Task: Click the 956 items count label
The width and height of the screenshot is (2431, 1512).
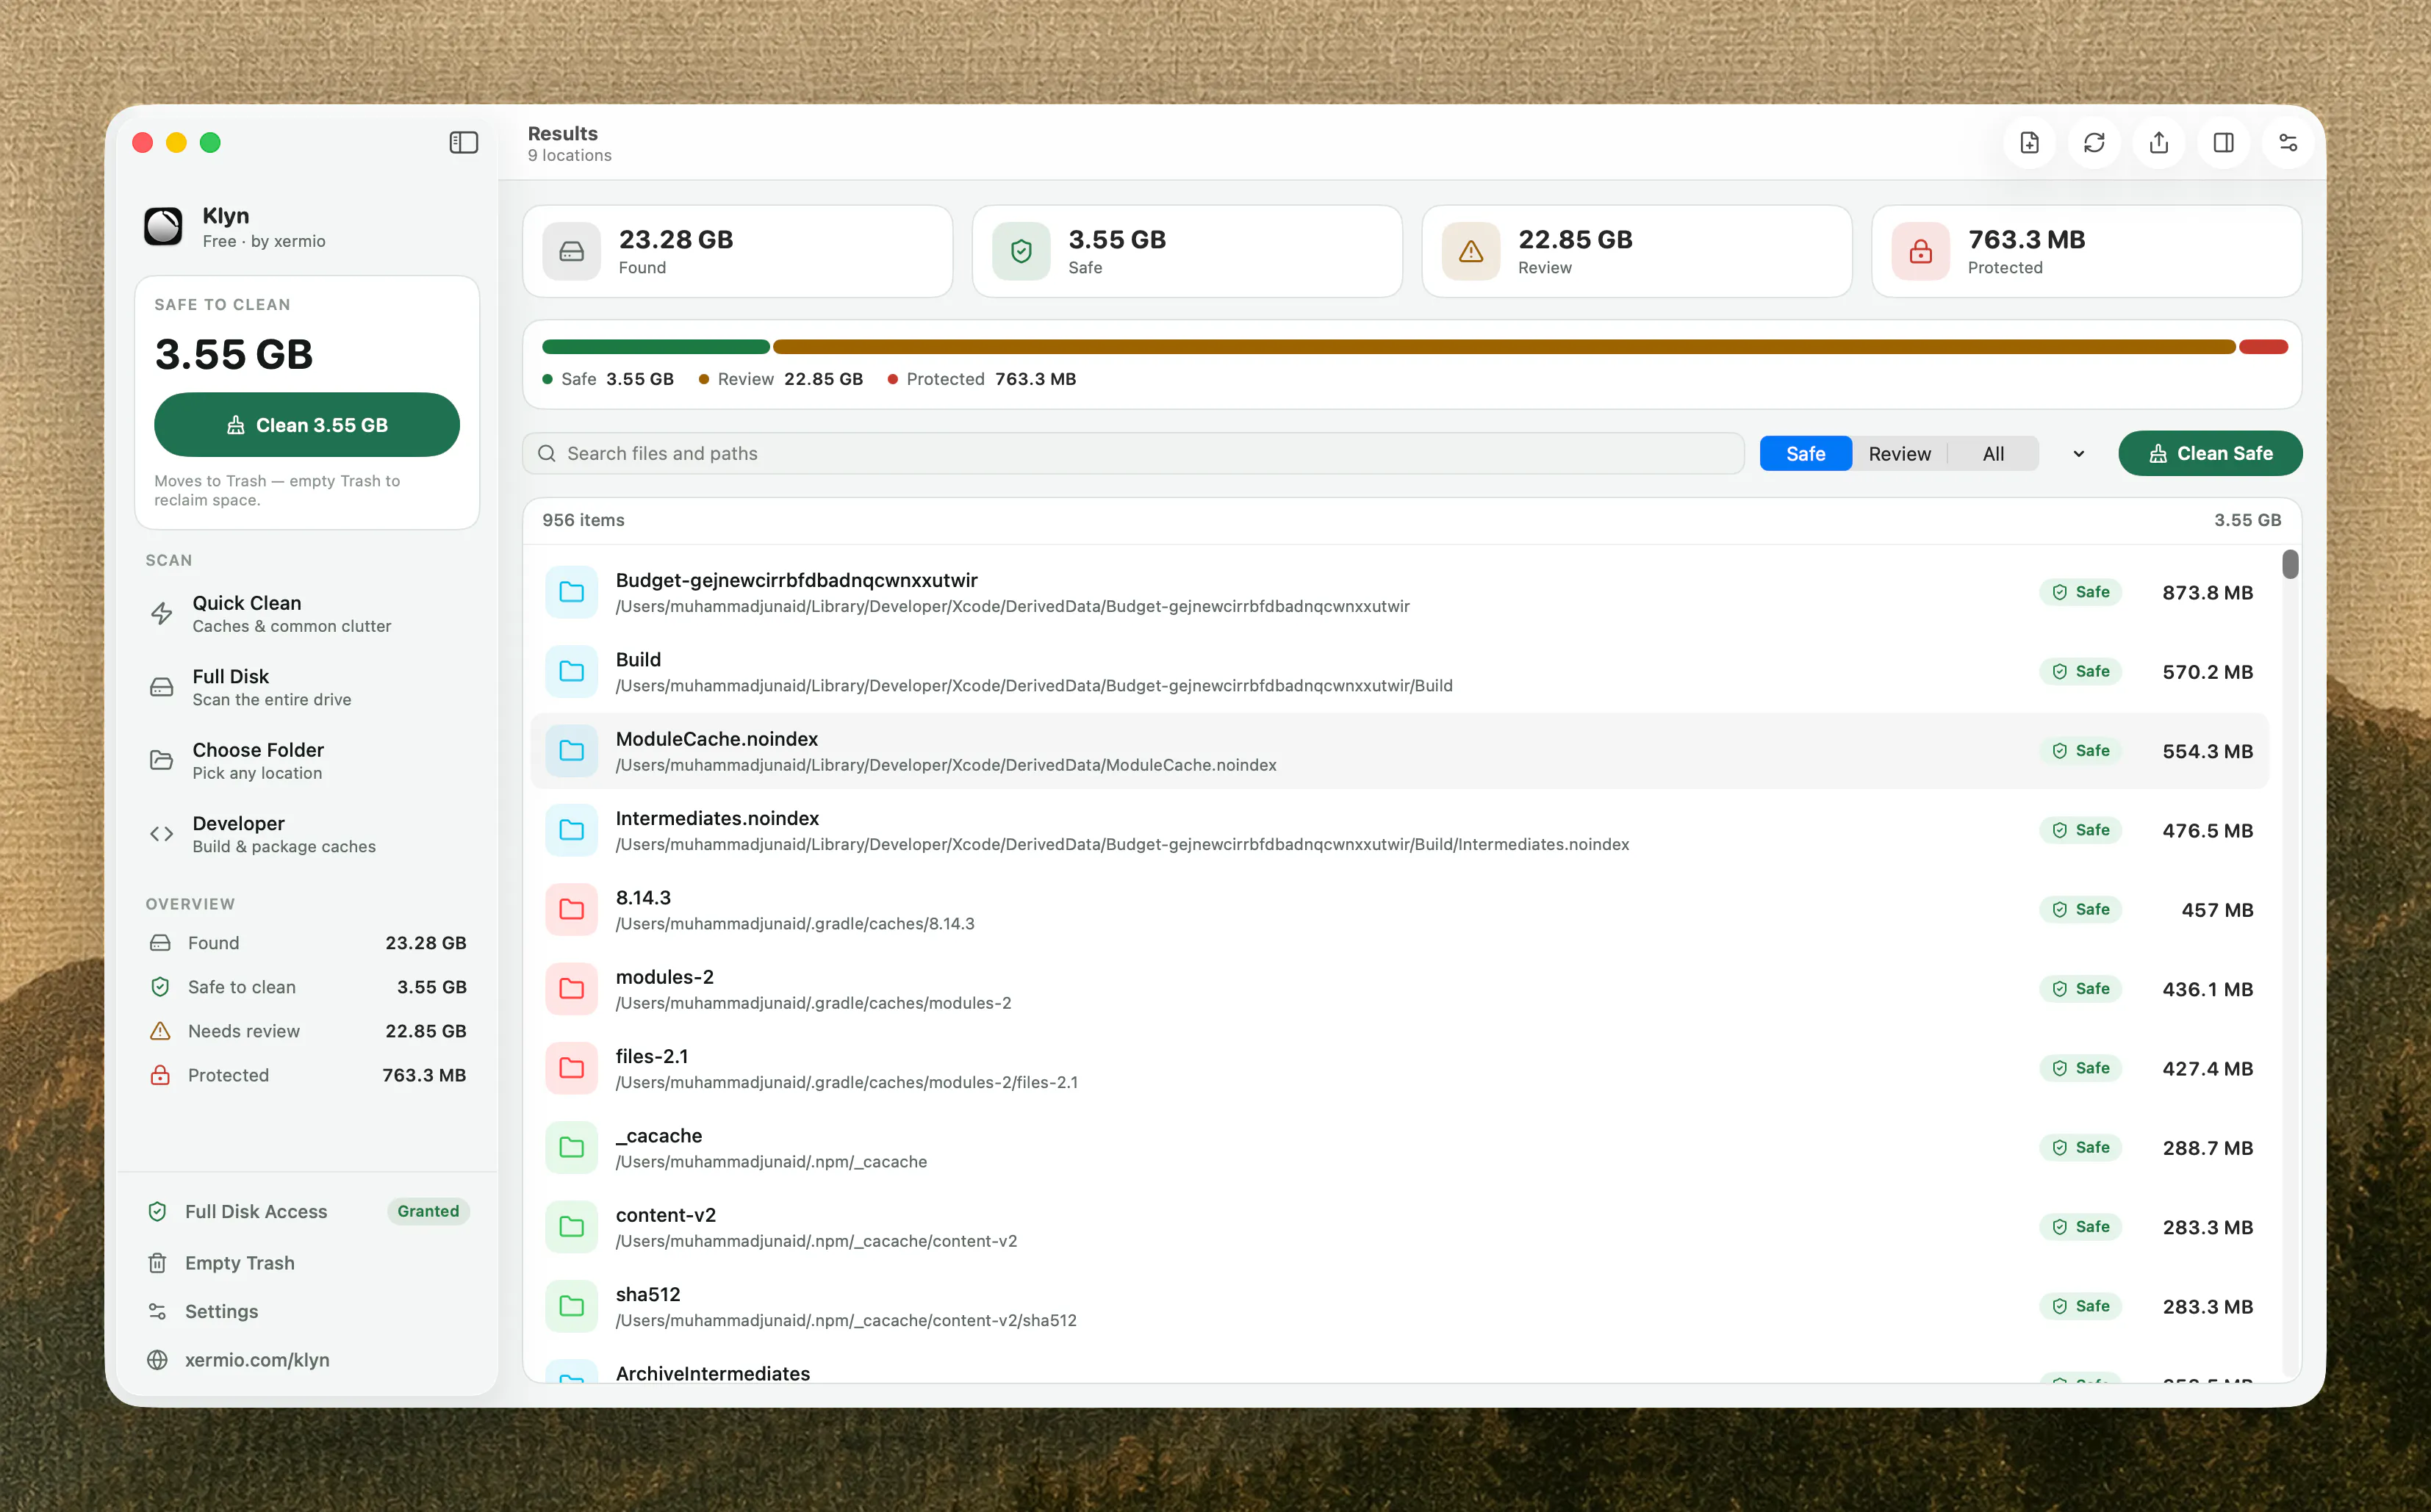Action: [x=583, y=520]
